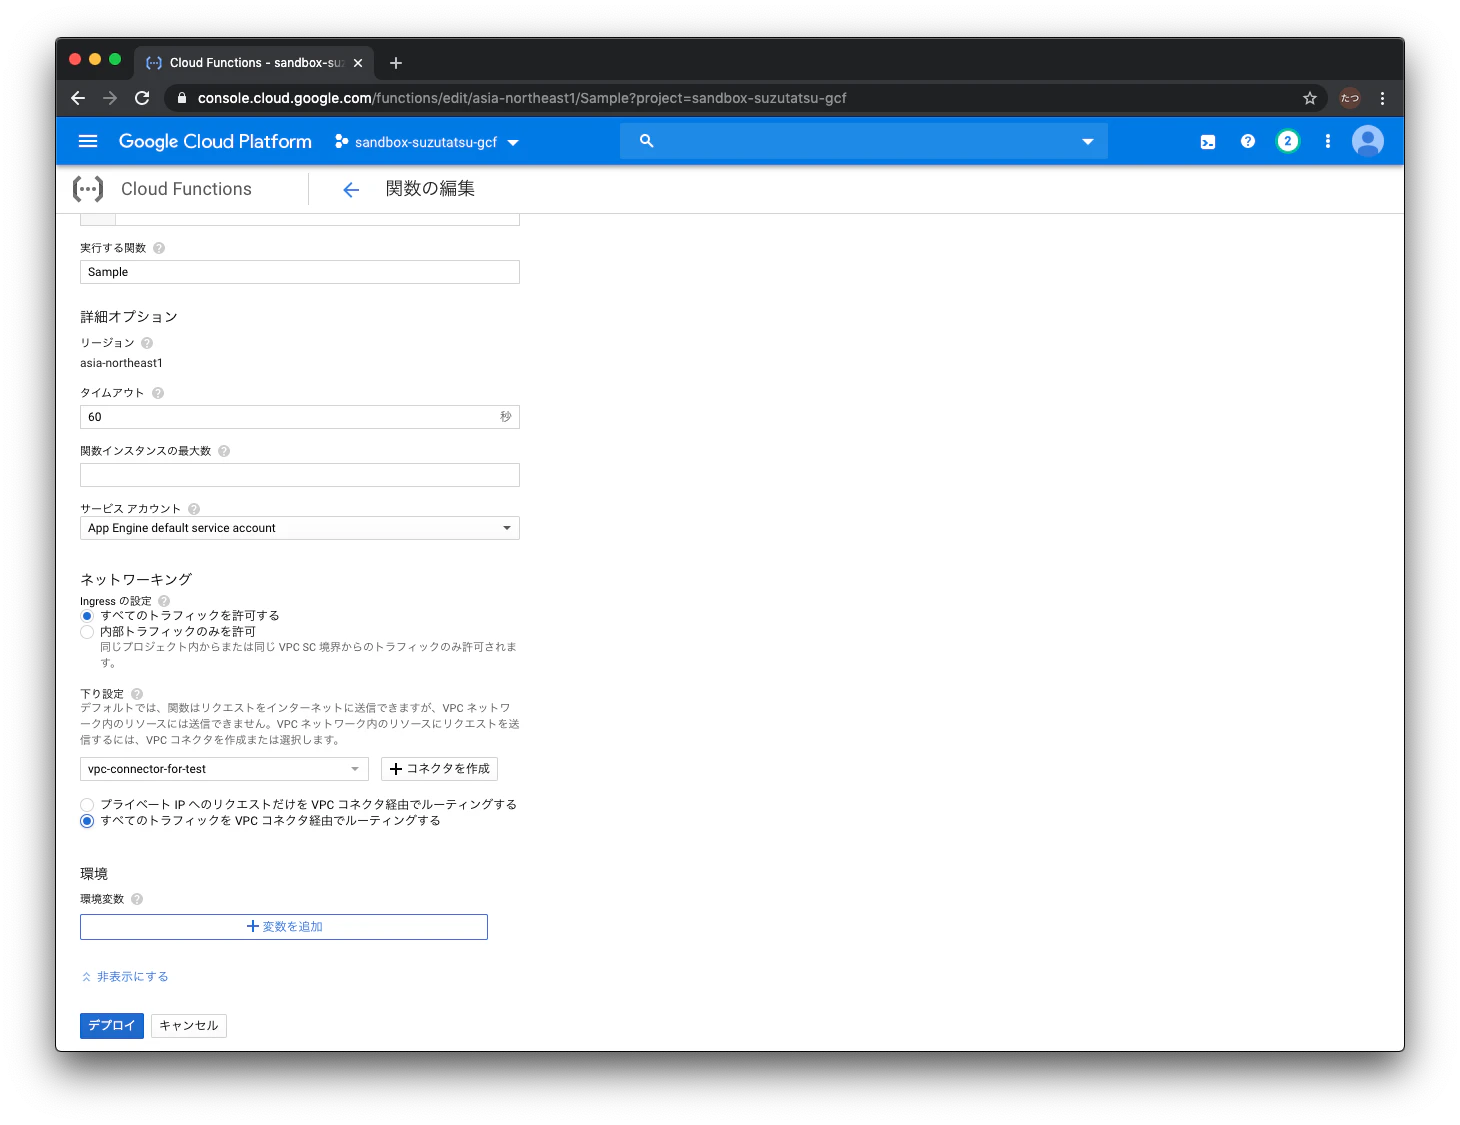Open the hamburger navigation menu
Viewport: 1460px width, 1125px height.
tap(88, 141)
